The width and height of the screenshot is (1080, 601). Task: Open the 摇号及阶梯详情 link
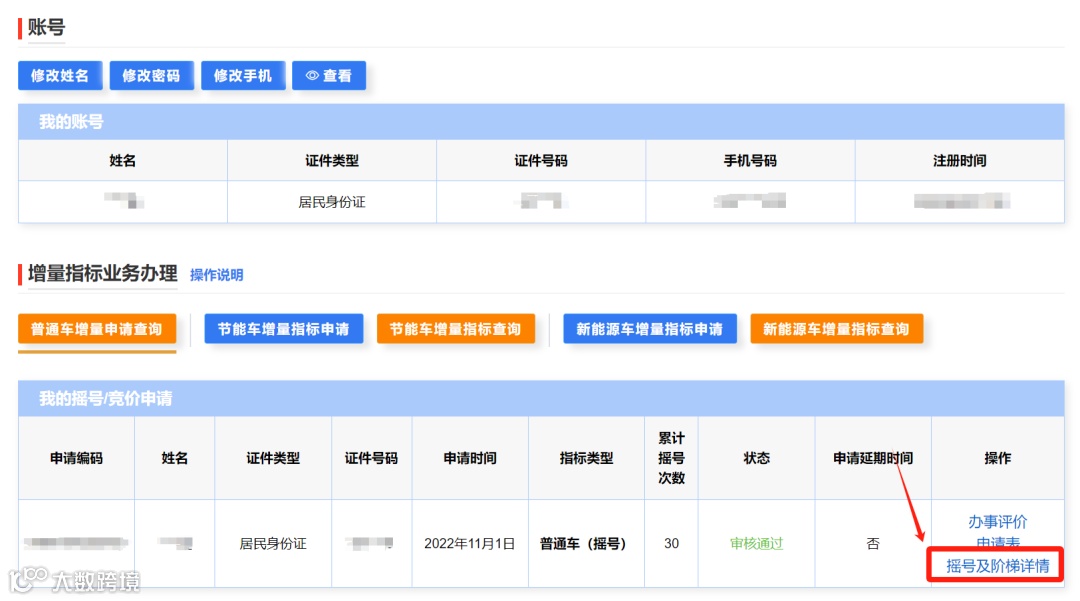pyautogui.click(x=997, y=566)
